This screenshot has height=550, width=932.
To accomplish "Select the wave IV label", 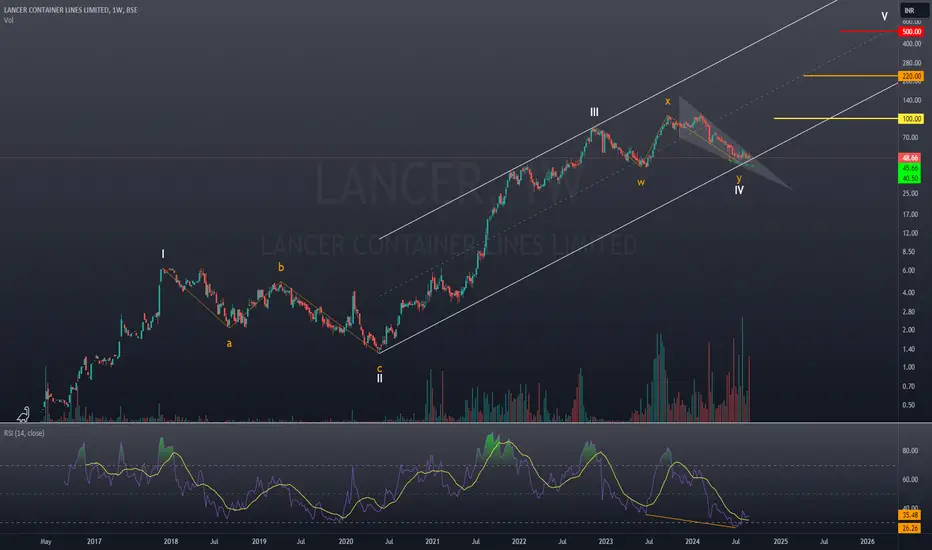I will coord(739,190).
